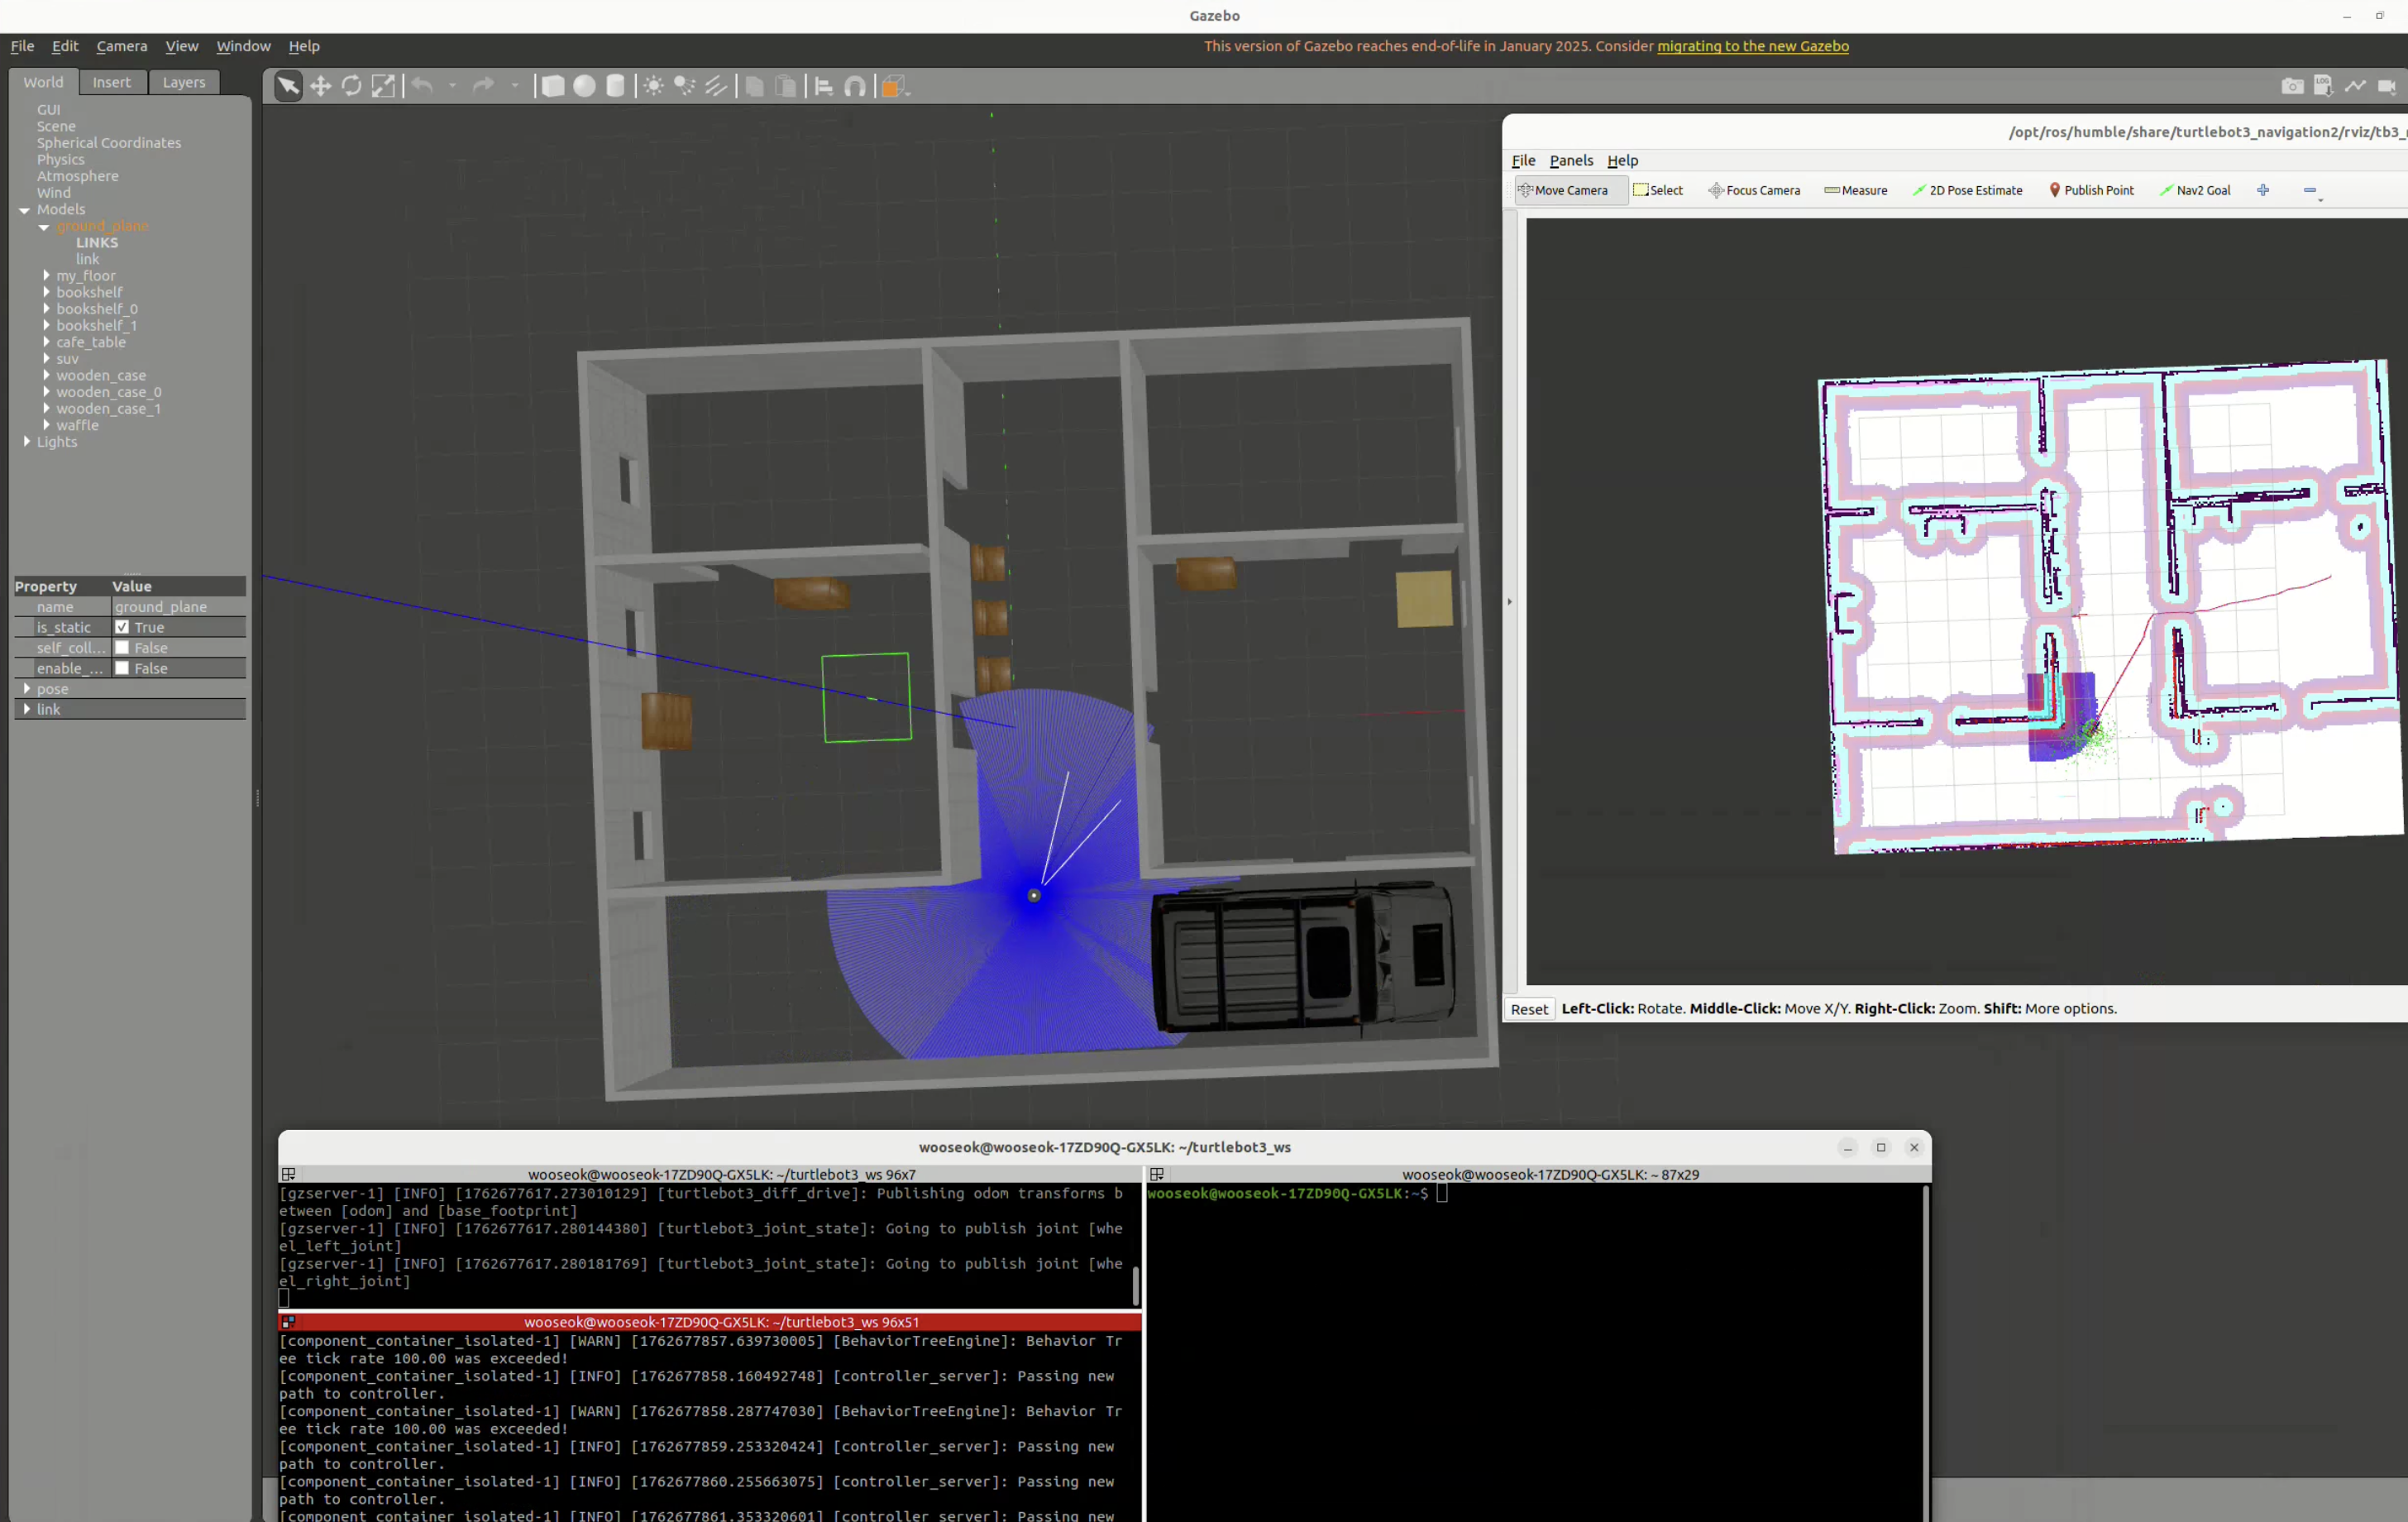Add a point light
This screenshot has width=2408, height=1522.
[653, 86]
